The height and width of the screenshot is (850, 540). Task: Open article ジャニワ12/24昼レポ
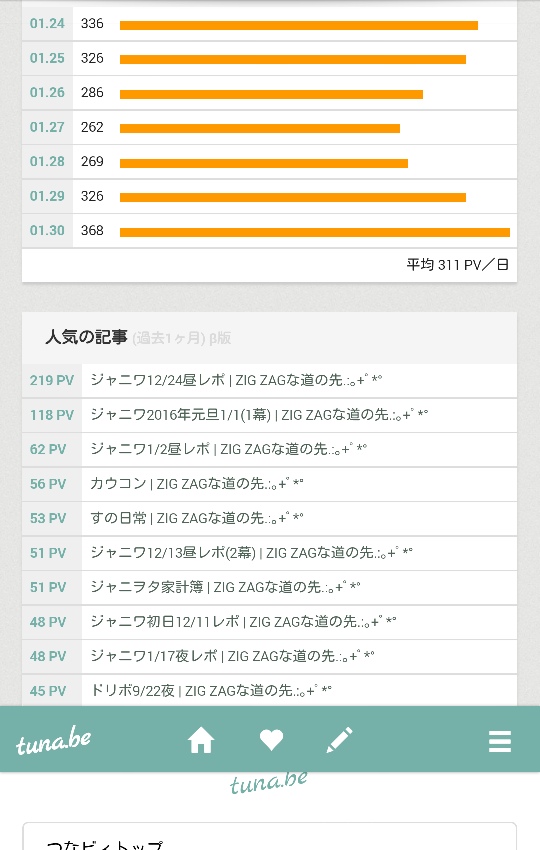tap(269, 381)
